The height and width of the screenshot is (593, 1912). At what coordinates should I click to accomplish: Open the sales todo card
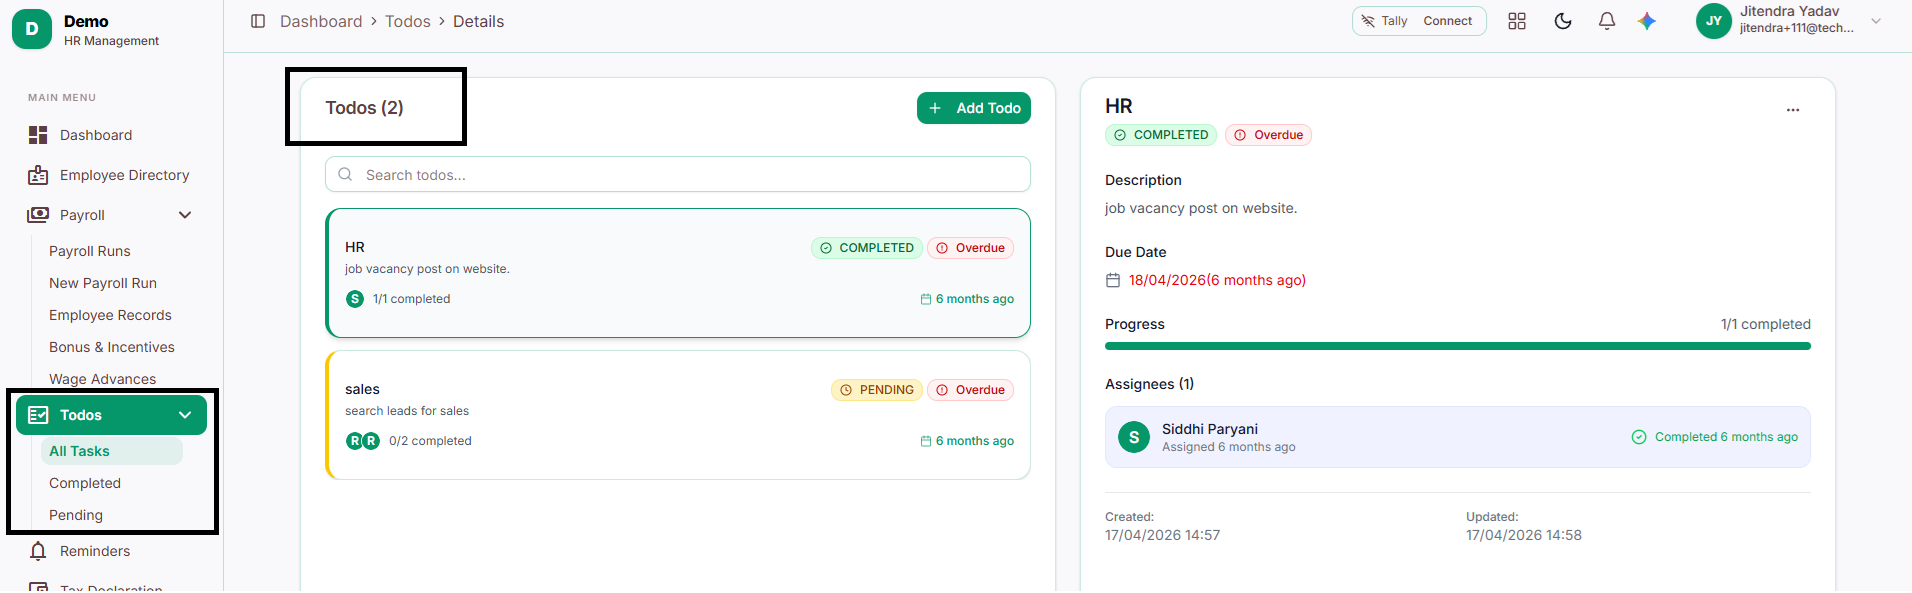tap(678, 415)
